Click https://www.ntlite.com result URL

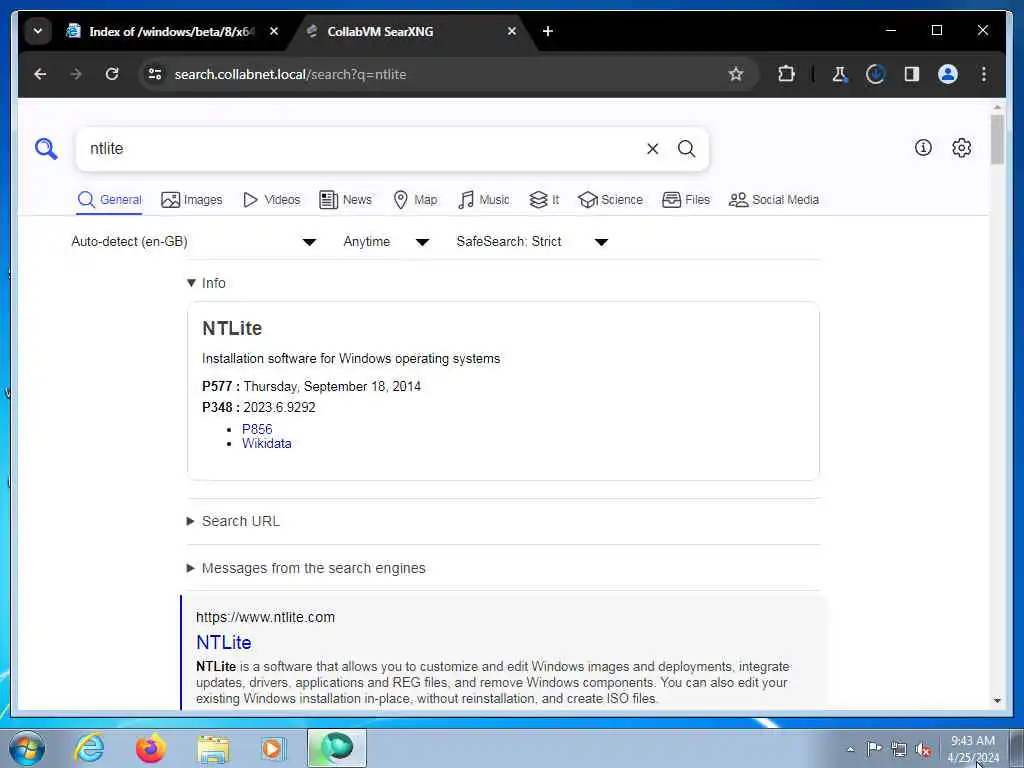click(x=265, y=617)
